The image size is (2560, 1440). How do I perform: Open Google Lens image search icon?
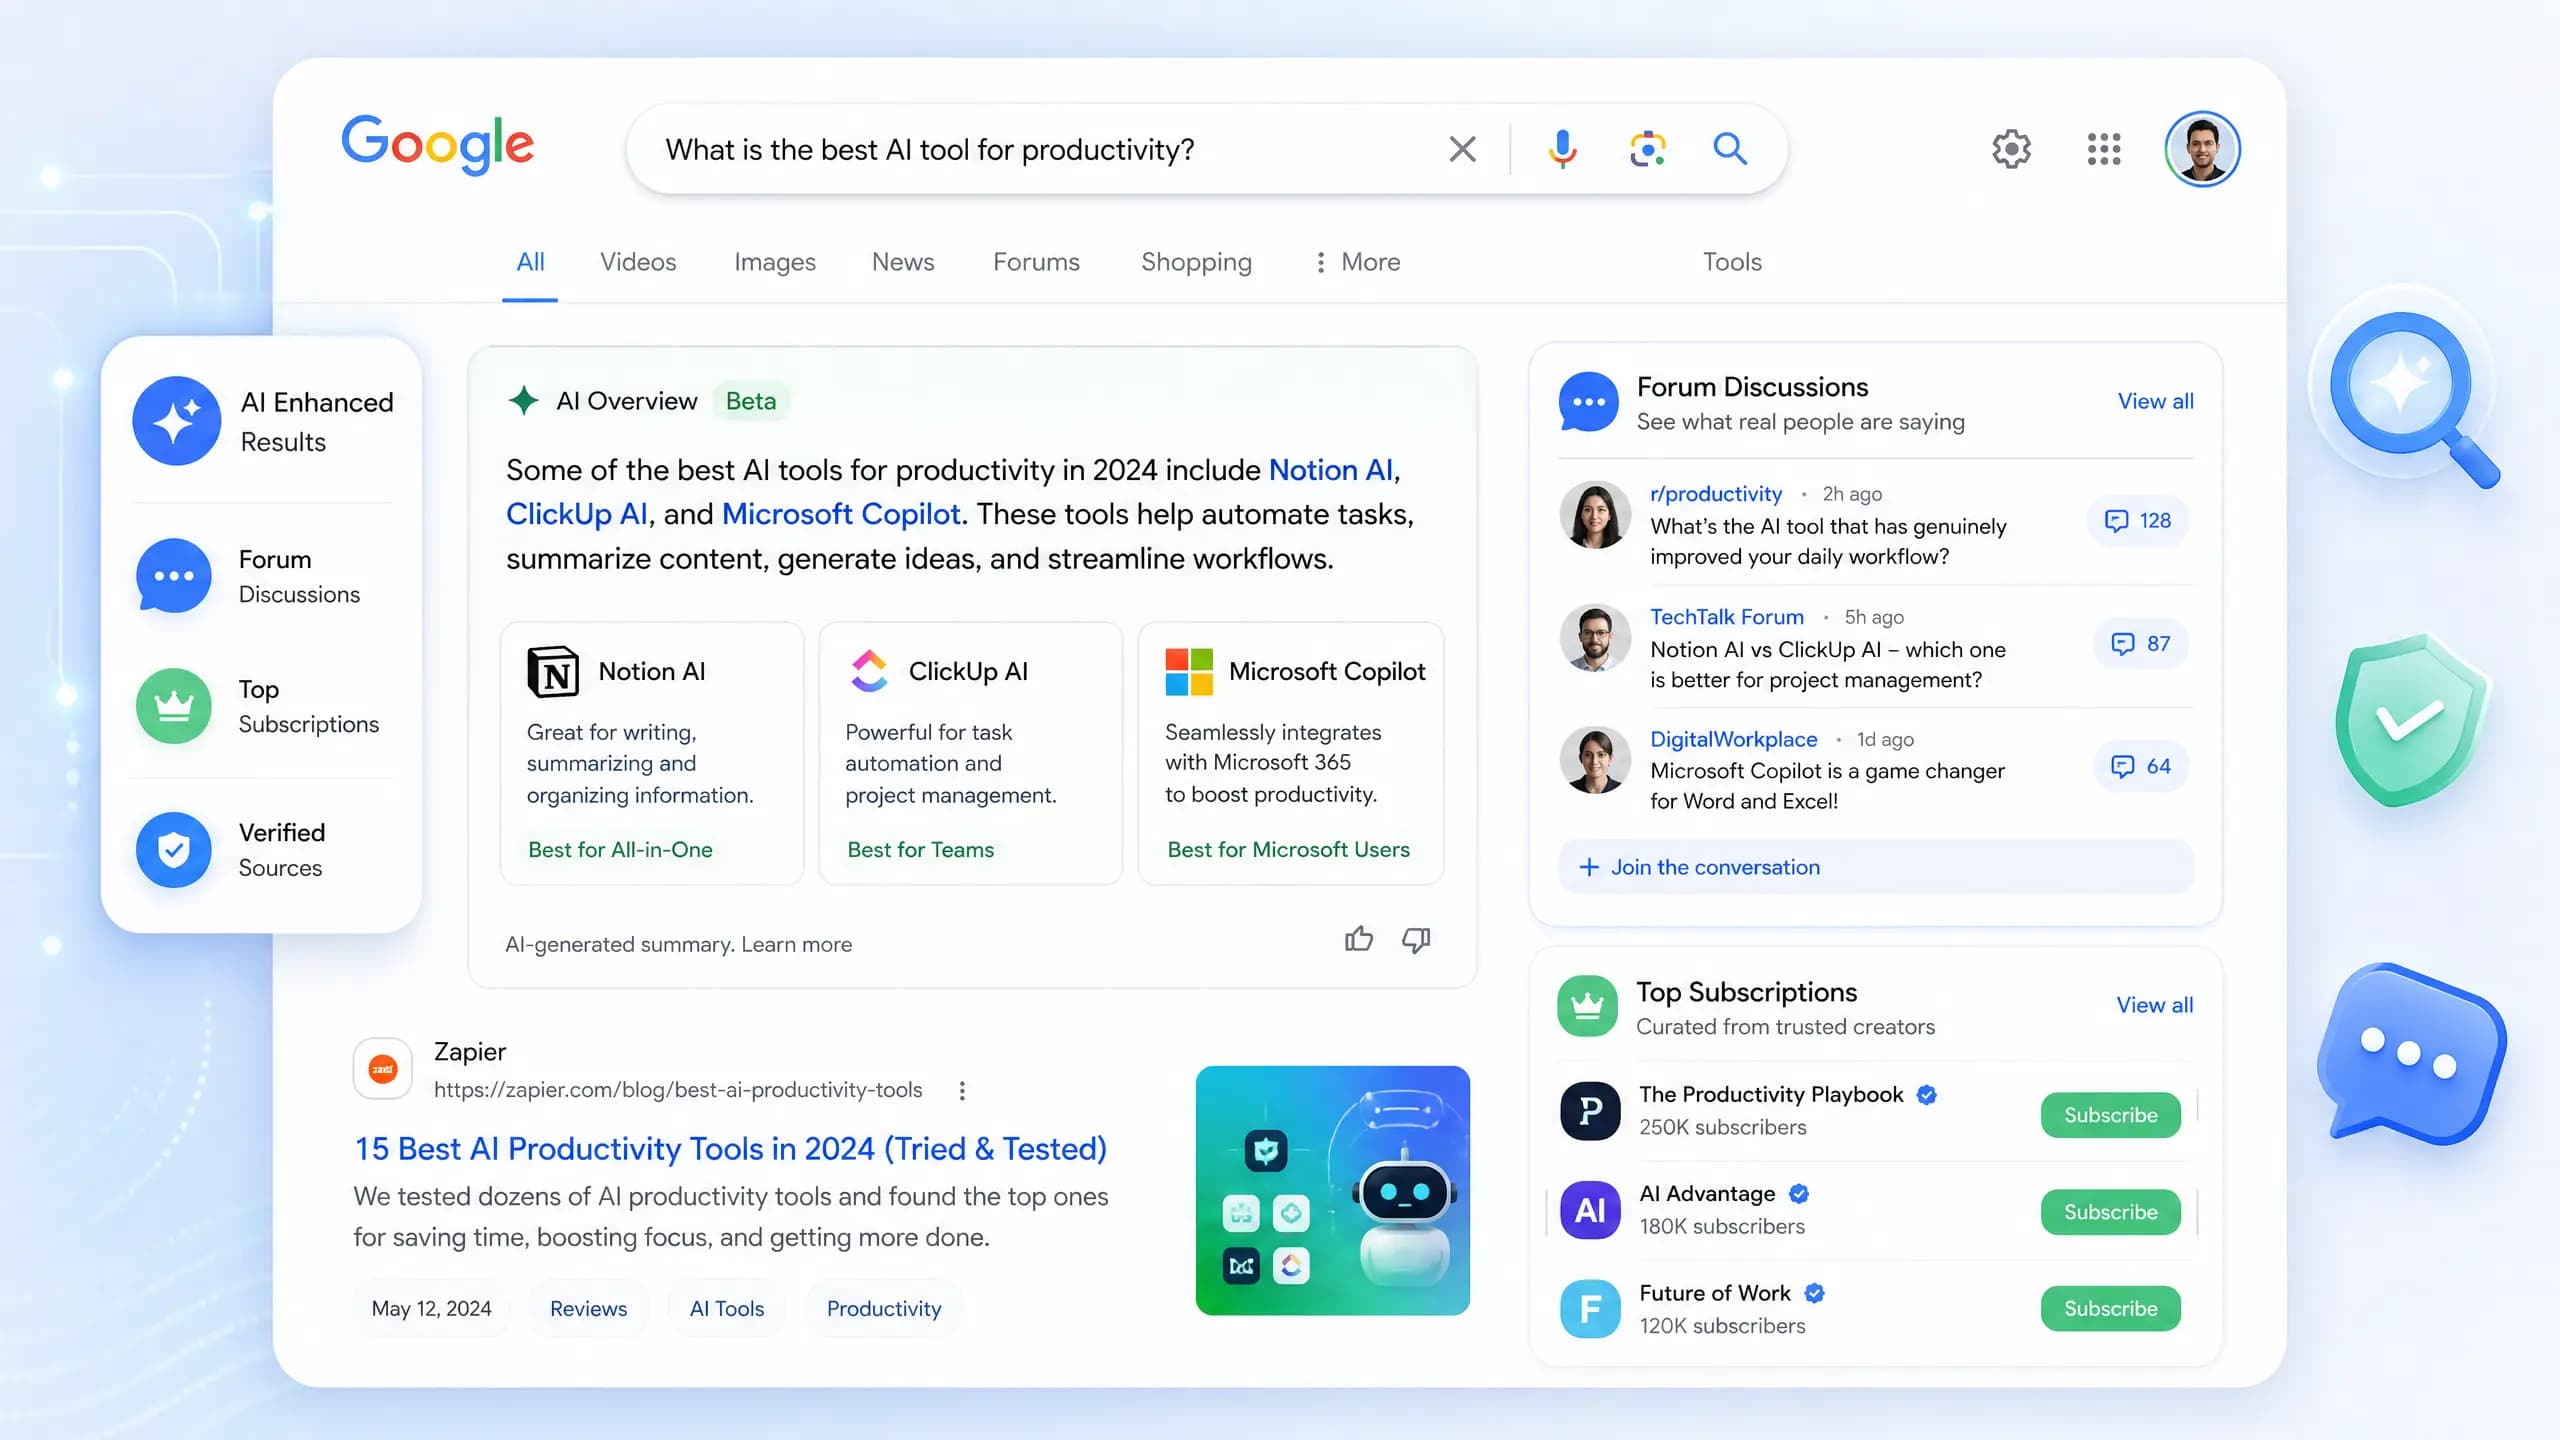click(x=1647, y=149)
